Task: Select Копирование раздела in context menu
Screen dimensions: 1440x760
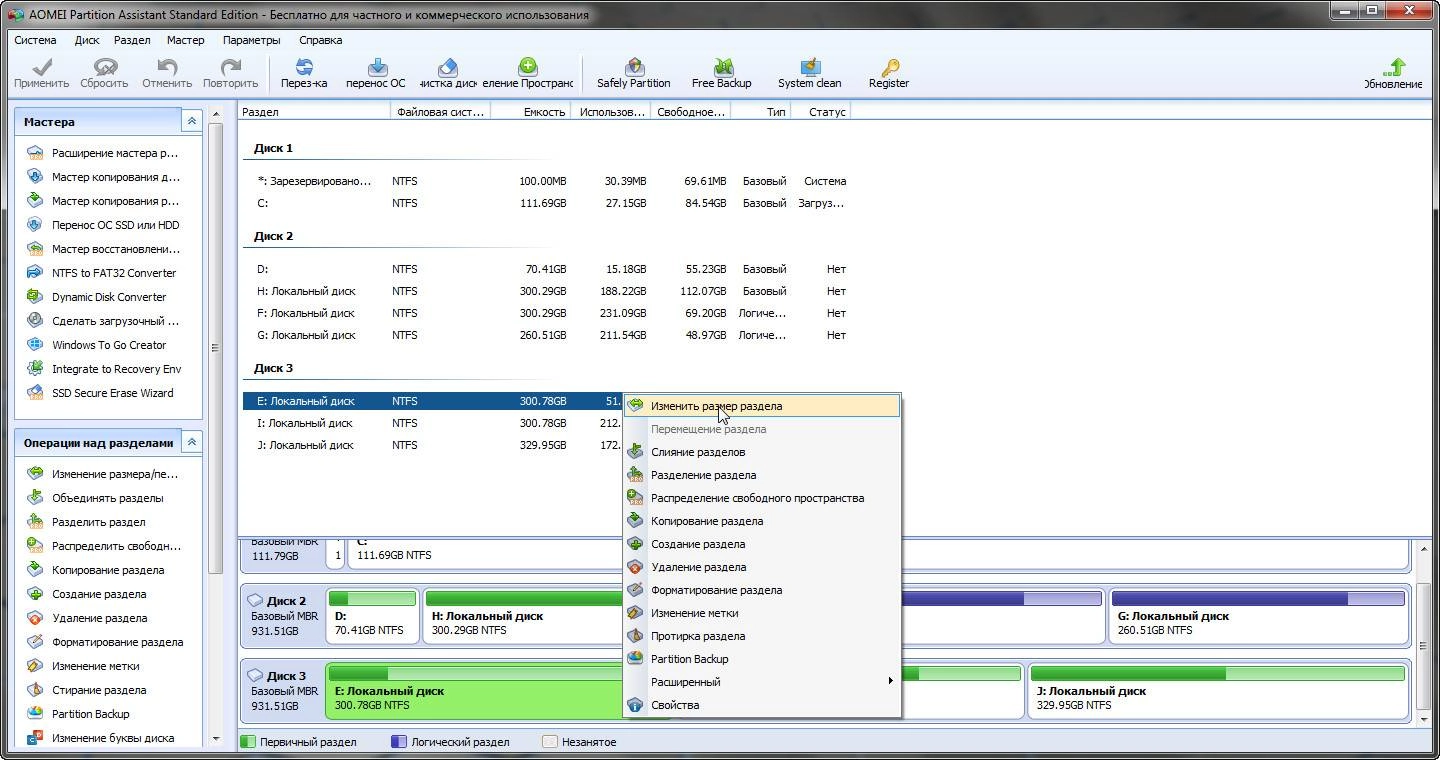Action: [x=761, y=521]
